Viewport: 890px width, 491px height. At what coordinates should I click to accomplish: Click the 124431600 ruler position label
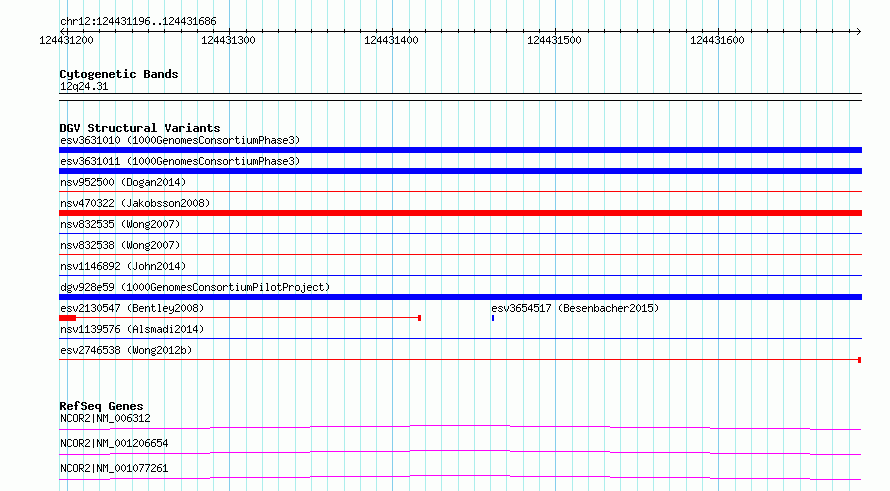pyautogui.click(x=717, y=40)
